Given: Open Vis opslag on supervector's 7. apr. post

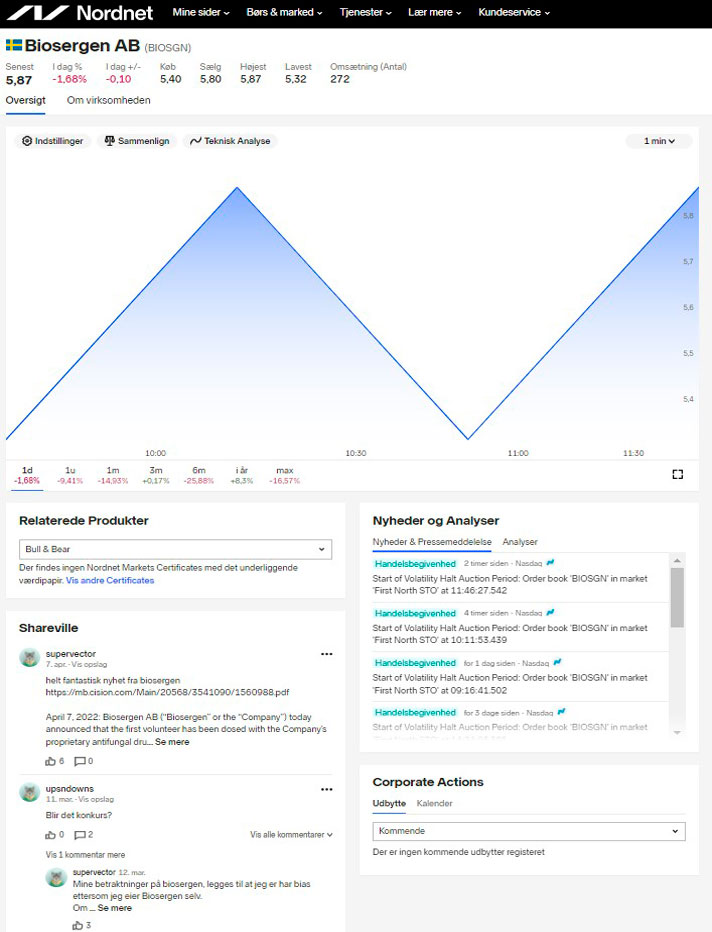Looking at the screenshot, I should coord(89,665).
